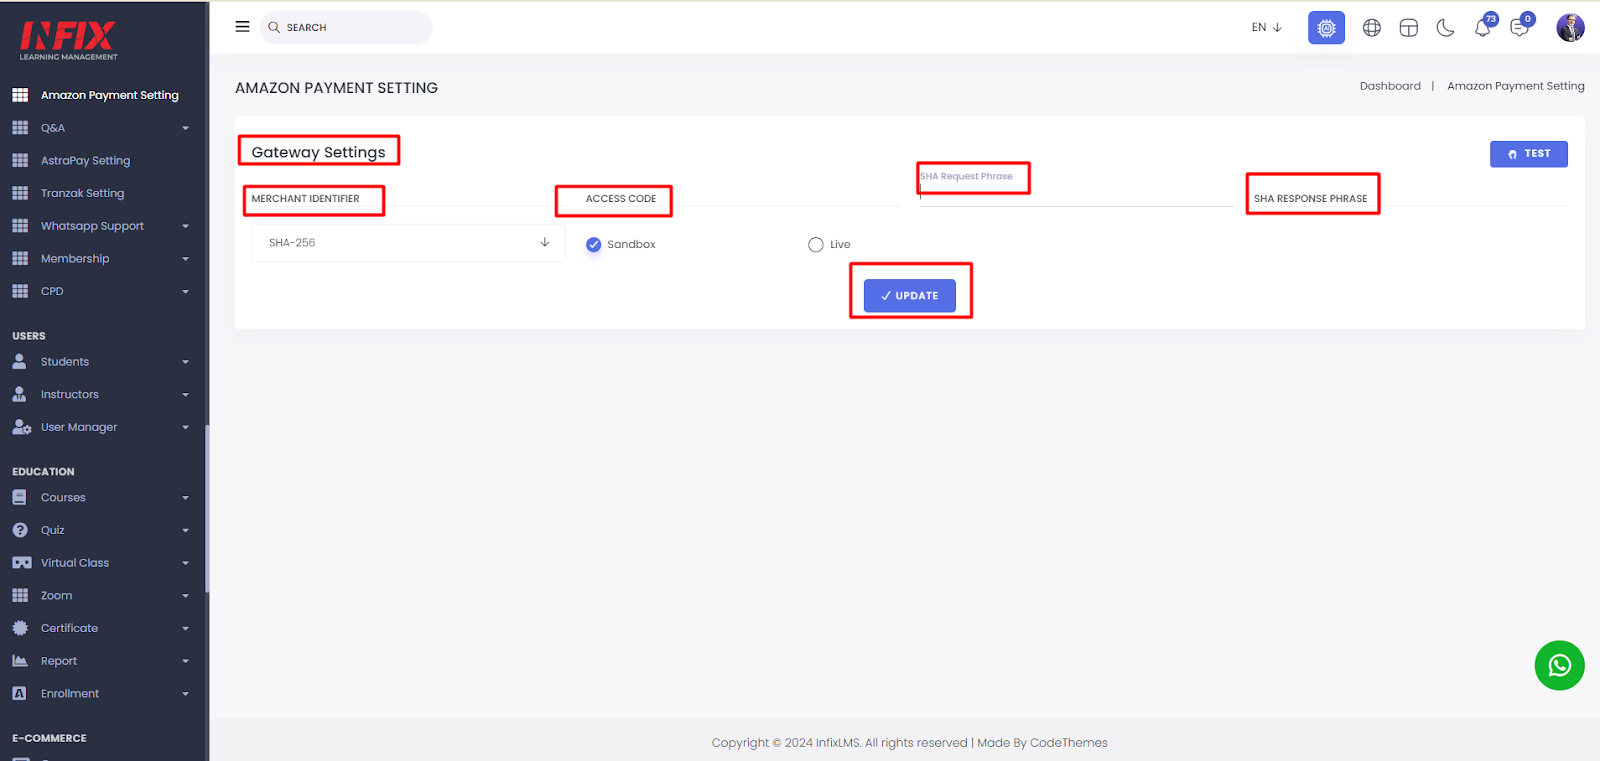Open Virtual Class menu item
The height and width of the screenshot is (761, 1600).
[75, 563]
